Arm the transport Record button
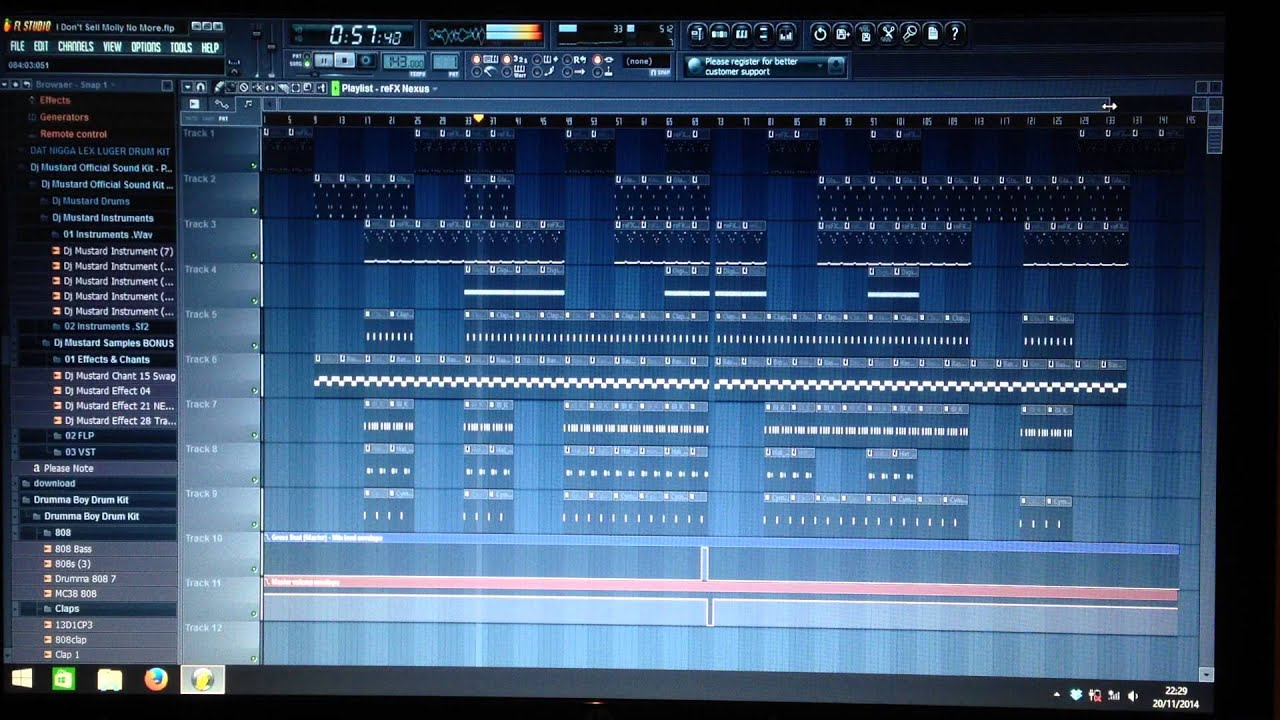The image size is (1280, 720). tap(365, 60)
